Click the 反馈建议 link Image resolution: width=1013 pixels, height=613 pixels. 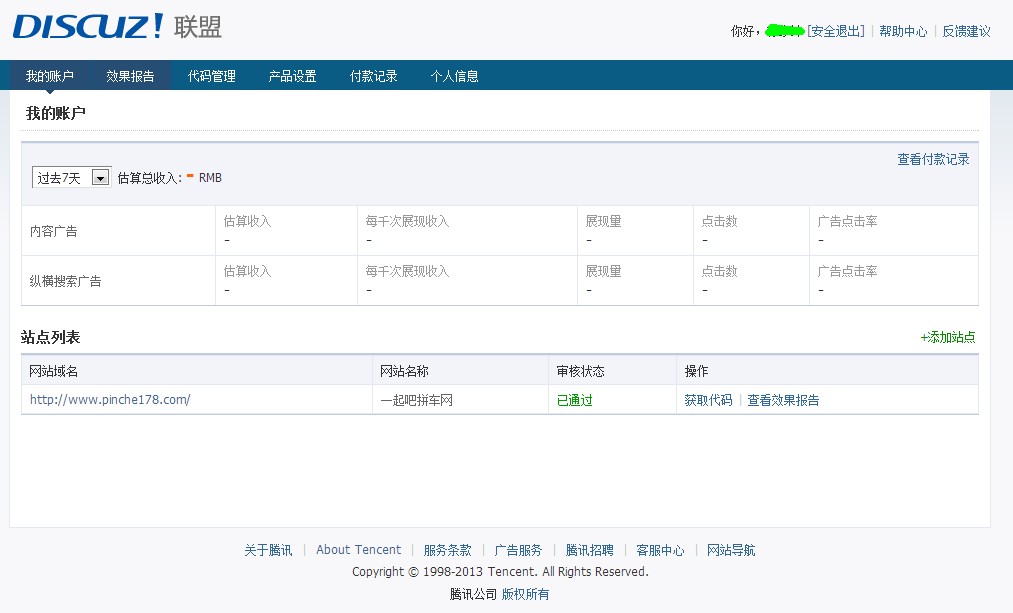tap(967, 31)
